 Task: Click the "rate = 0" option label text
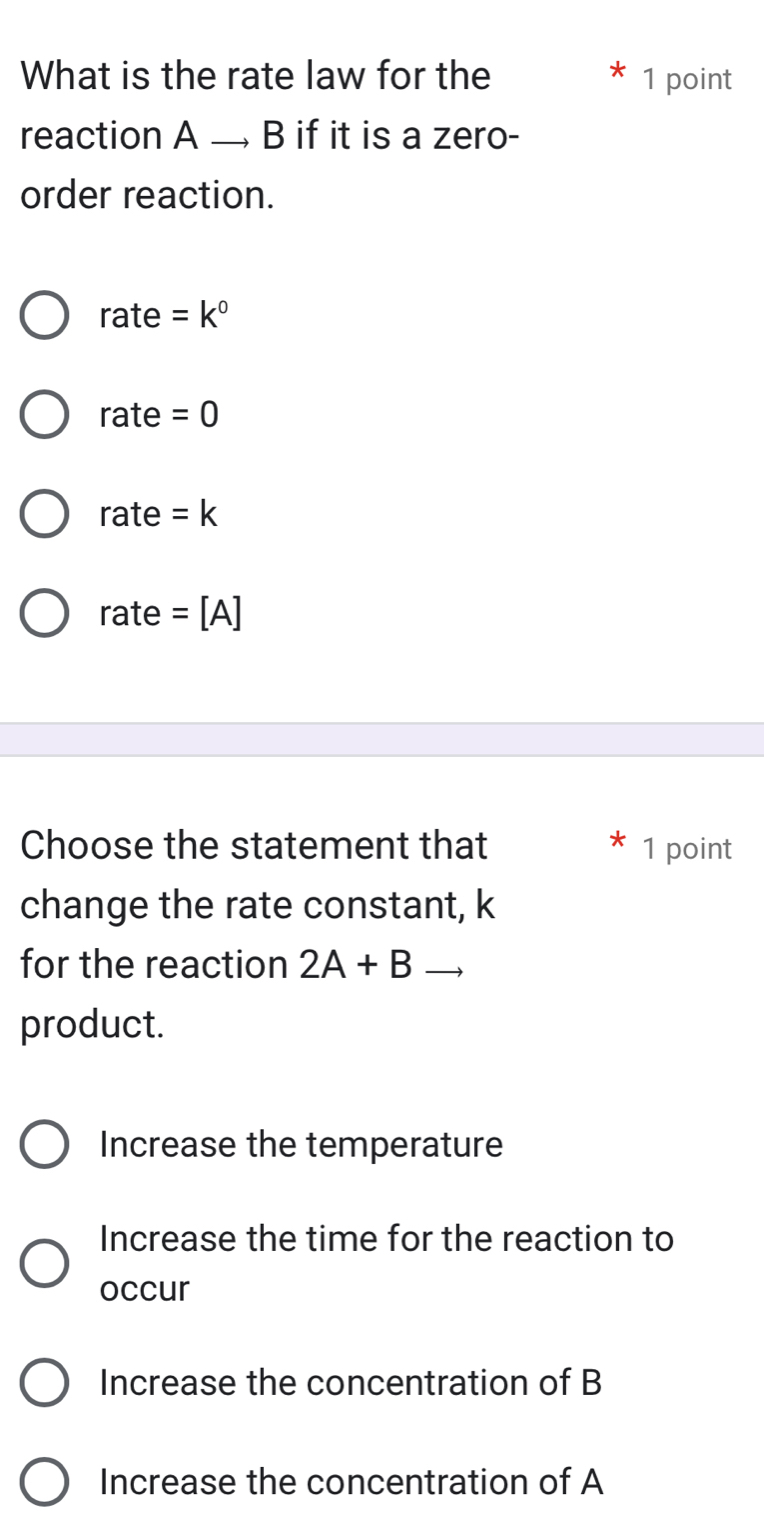159,414
